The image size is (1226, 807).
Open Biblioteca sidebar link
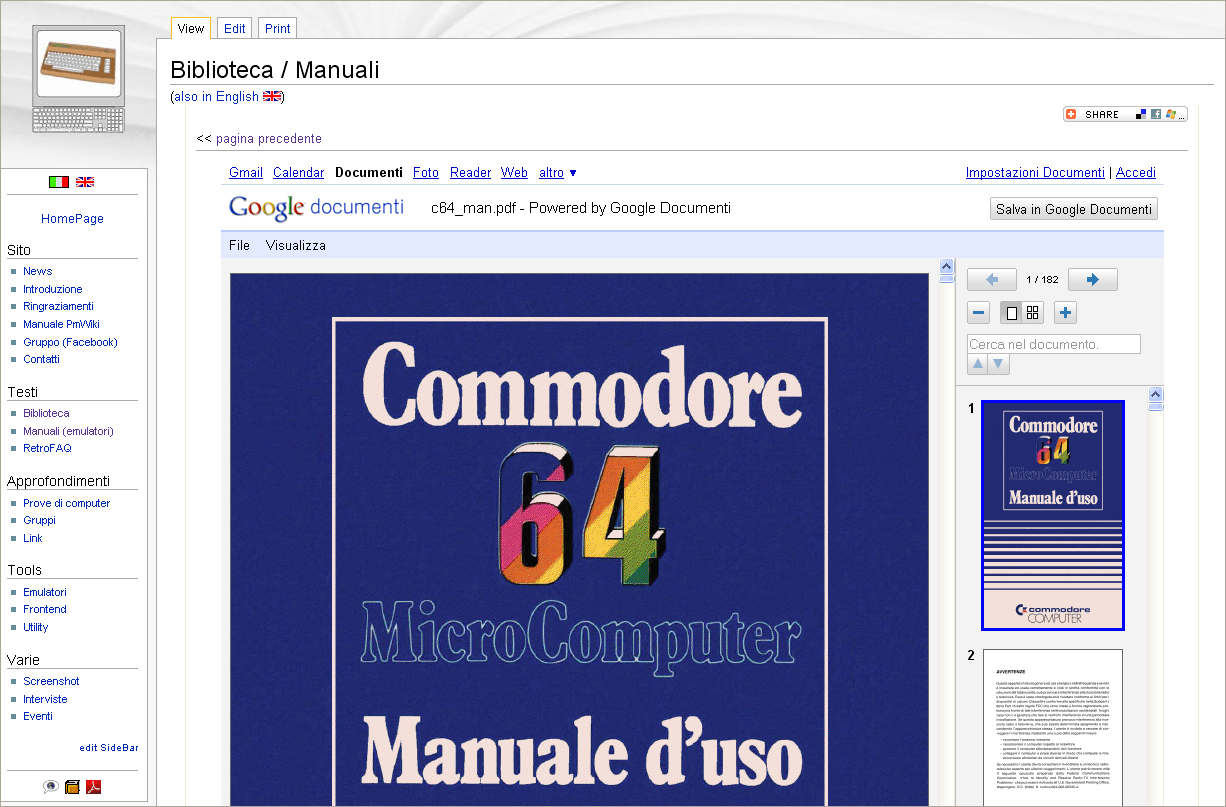[x=46, y=413]
